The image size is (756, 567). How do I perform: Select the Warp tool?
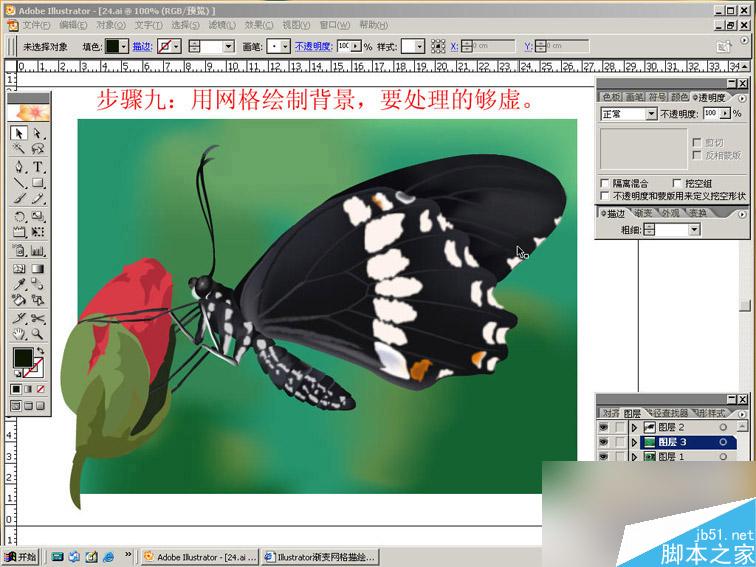click(x=19, y=232)
